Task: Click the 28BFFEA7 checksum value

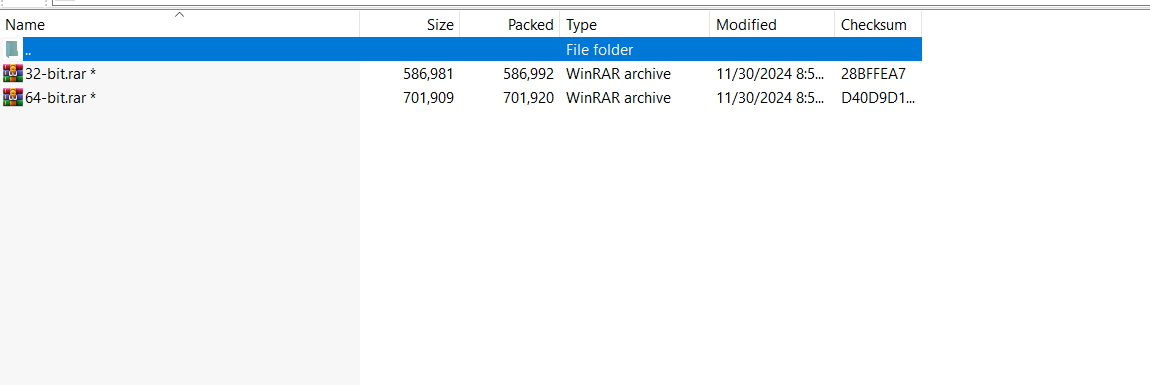Action: 874,73
